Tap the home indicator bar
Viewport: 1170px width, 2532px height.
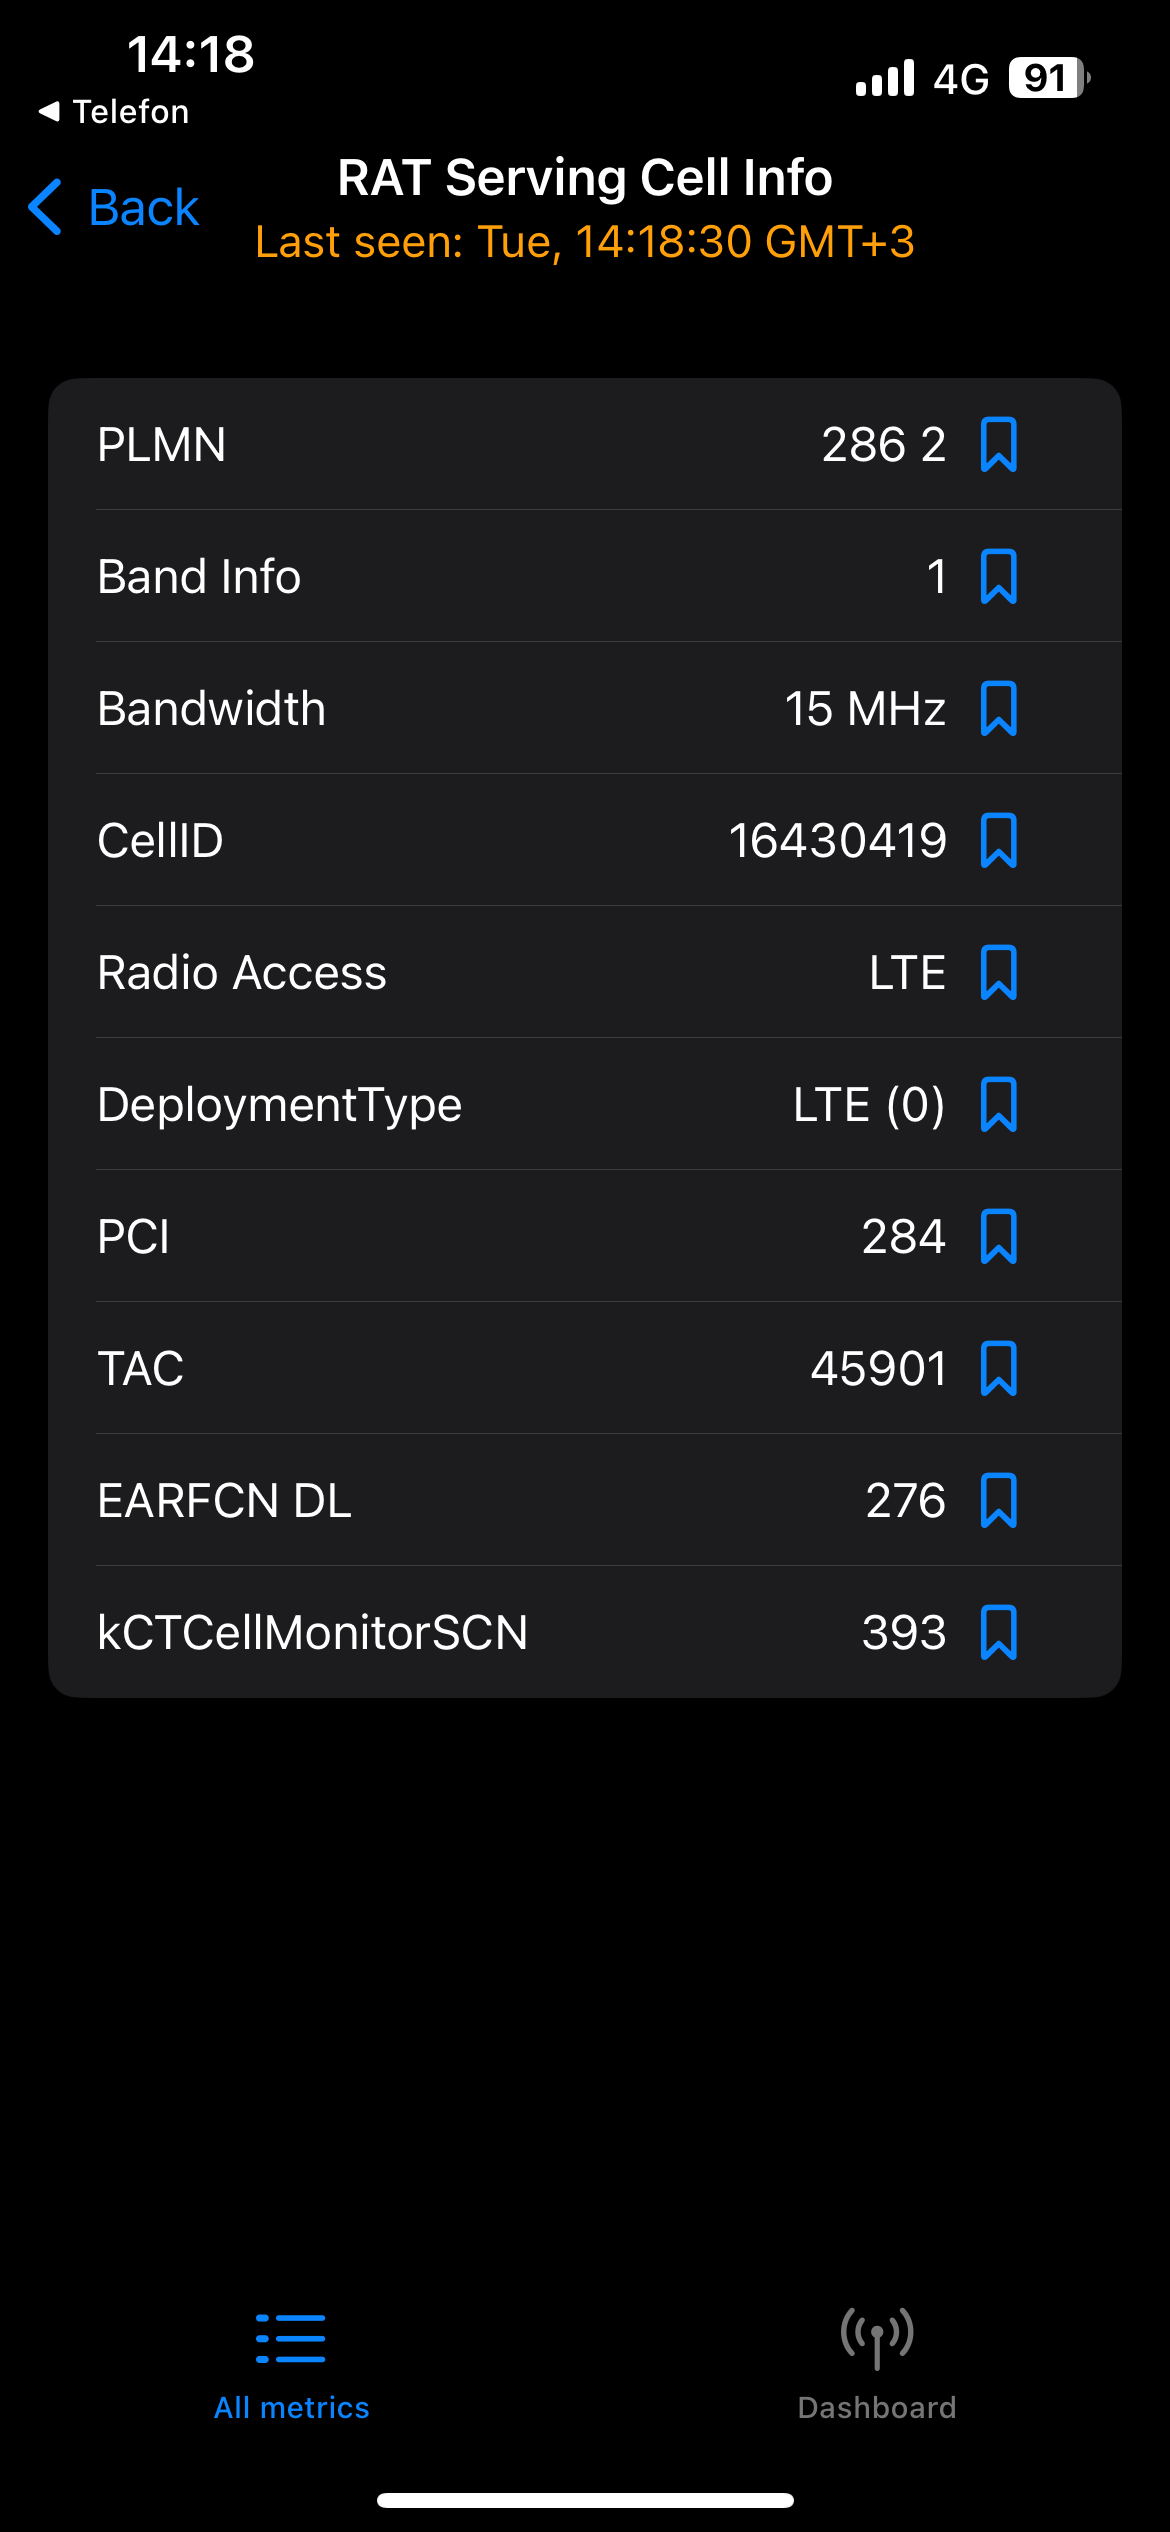pos(585,2500)
